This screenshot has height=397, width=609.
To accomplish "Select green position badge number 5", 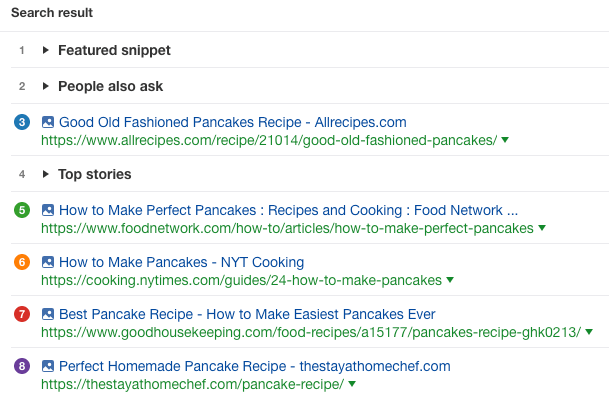I will click(22, 210).
